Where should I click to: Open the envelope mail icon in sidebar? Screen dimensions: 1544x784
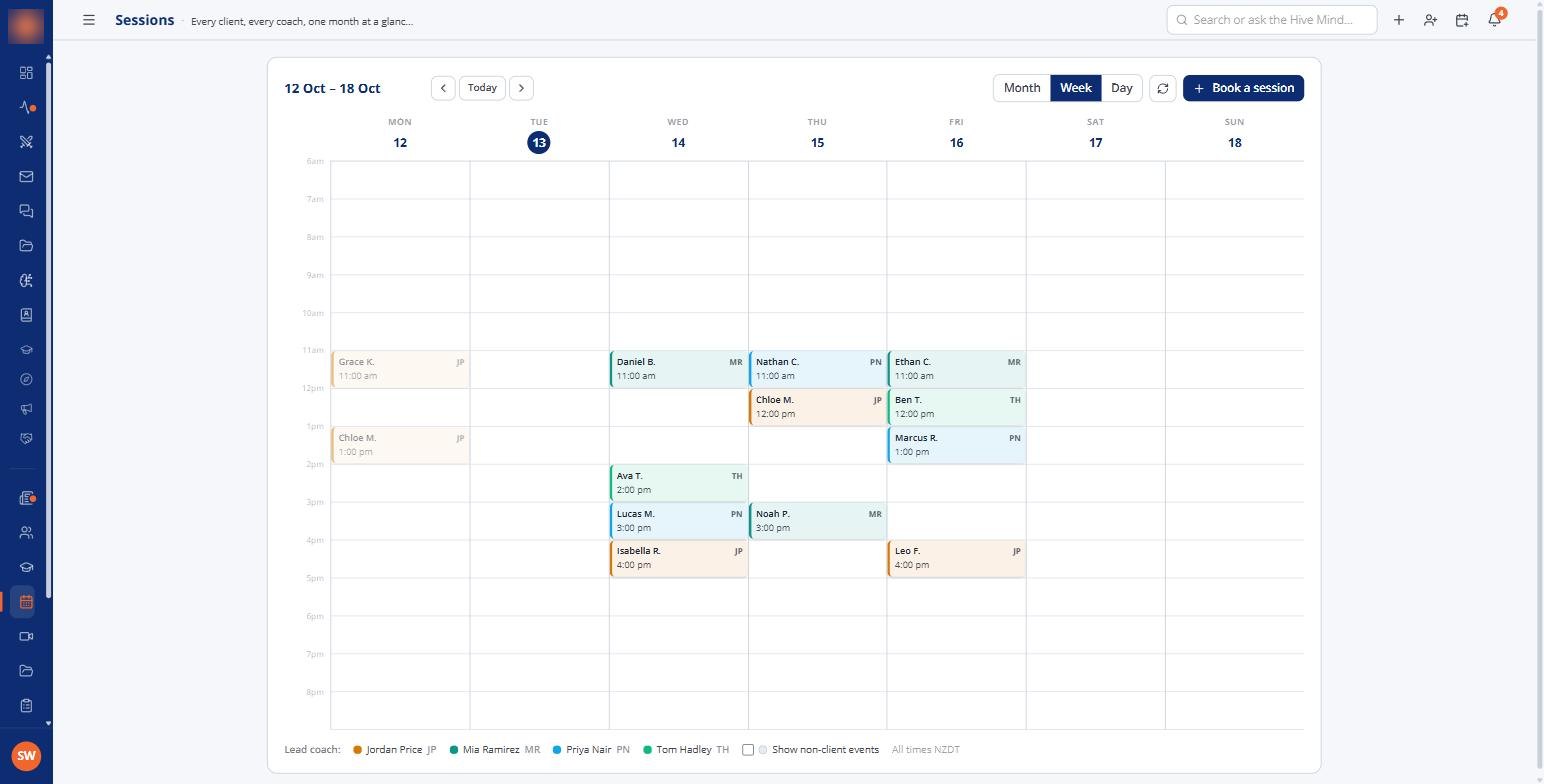(26, 177)
